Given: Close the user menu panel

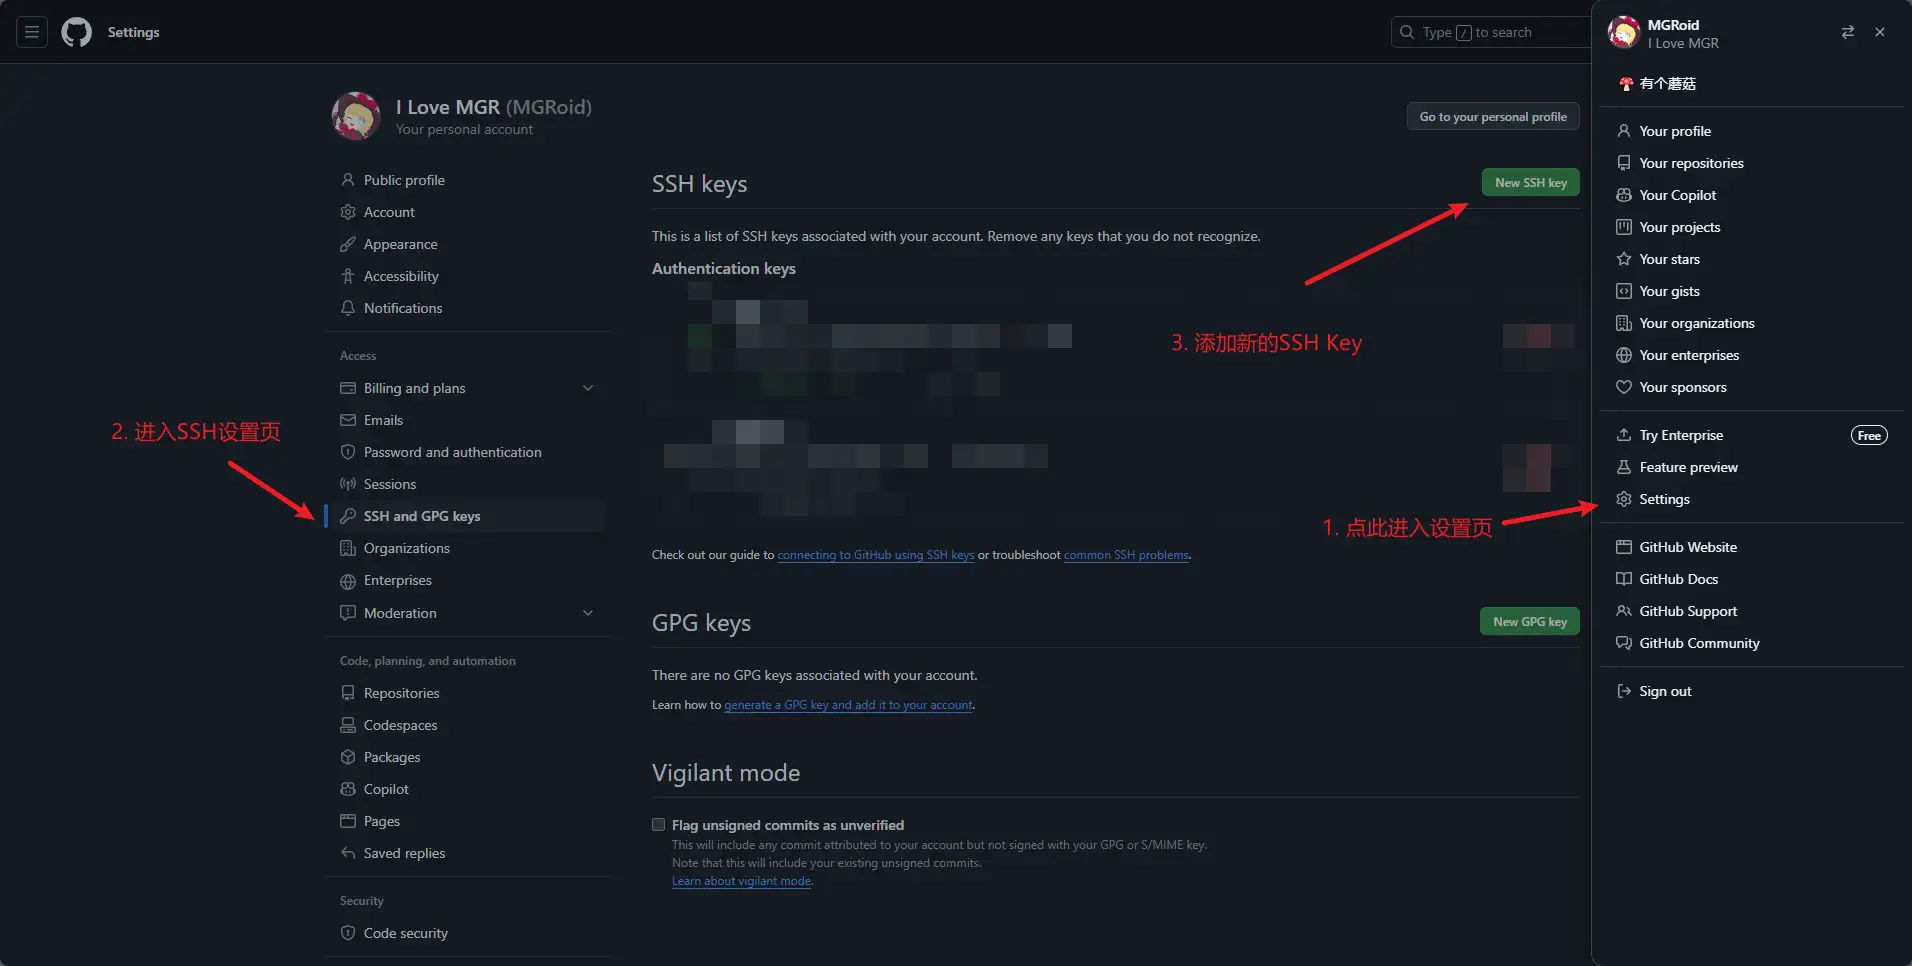Looking at the screenshot, I should click(x=1880, y=32).
